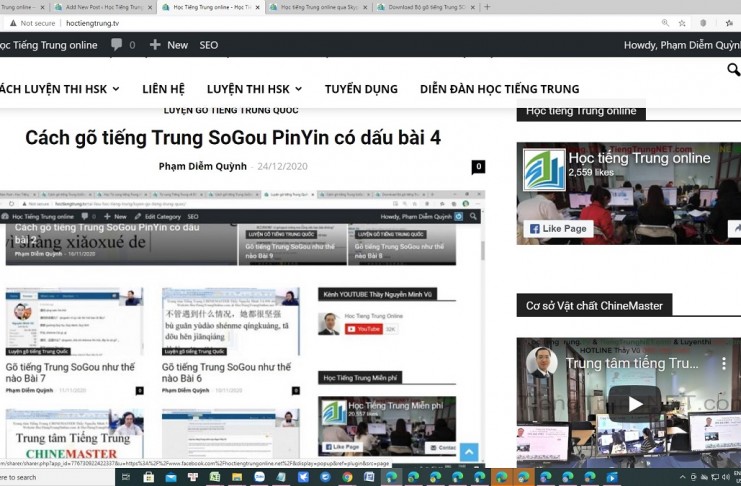
Task: Open Google Chrome from taskbar
Action: [x=347, y=477]
